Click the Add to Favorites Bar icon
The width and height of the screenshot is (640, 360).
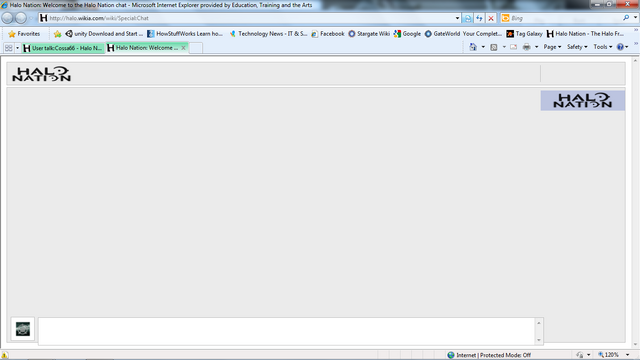click(x=58, y=34)
